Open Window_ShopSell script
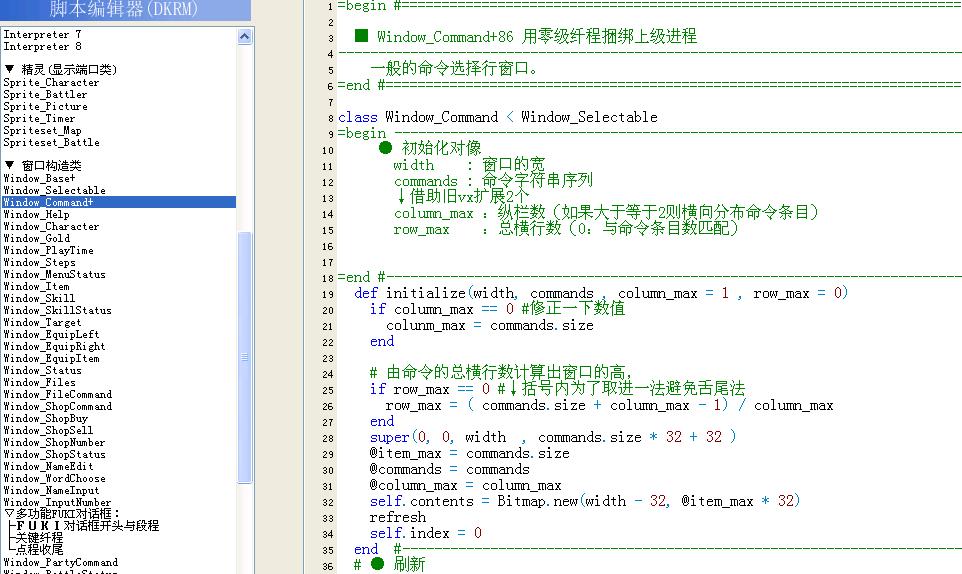Image resolution: width=962 pixels, height=574 pixels. tap(48, 430)
